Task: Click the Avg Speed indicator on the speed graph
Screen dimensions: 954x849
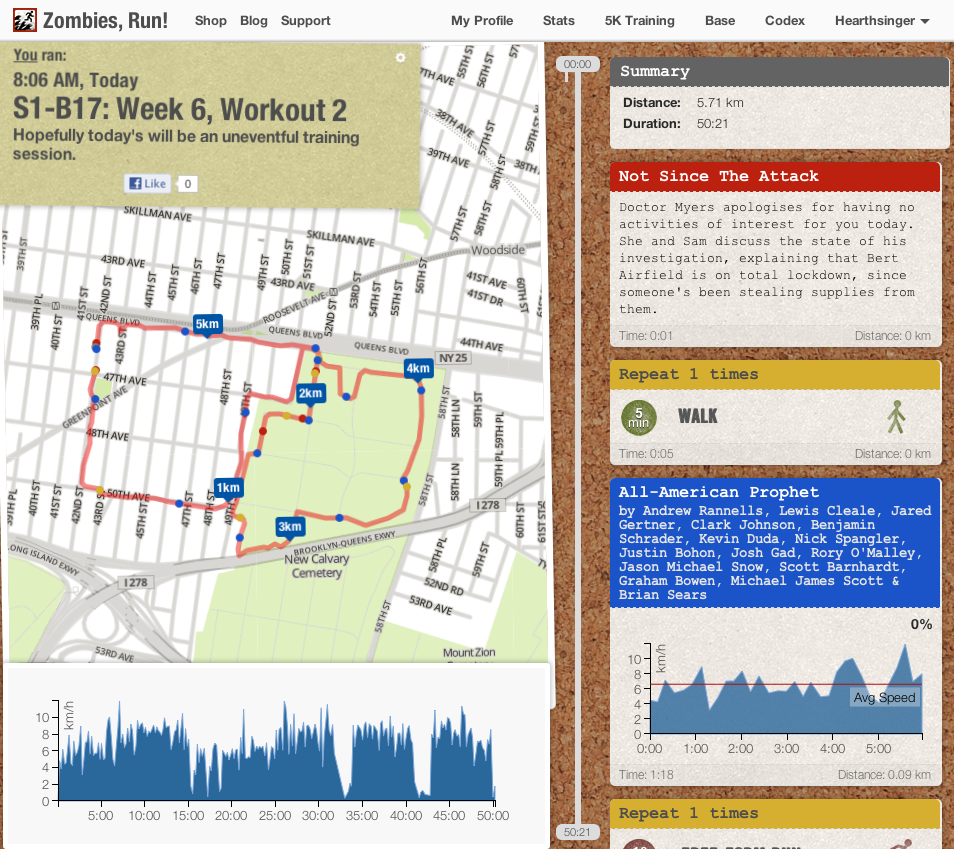Action: coord(883,697)
